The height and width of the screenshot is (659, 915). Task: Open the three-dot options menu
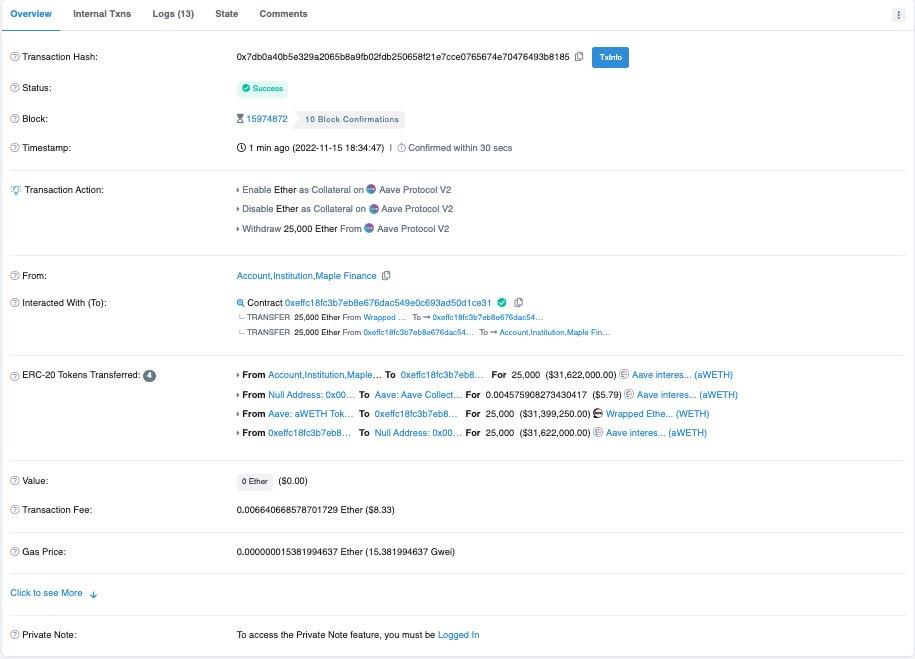(898, 15)
